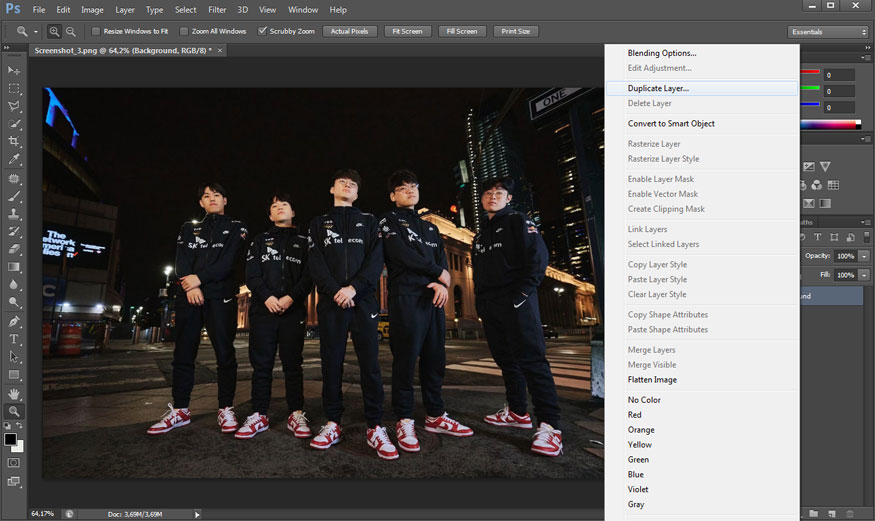Click Zoom In magnifier in options bar

tap(54, 32)
